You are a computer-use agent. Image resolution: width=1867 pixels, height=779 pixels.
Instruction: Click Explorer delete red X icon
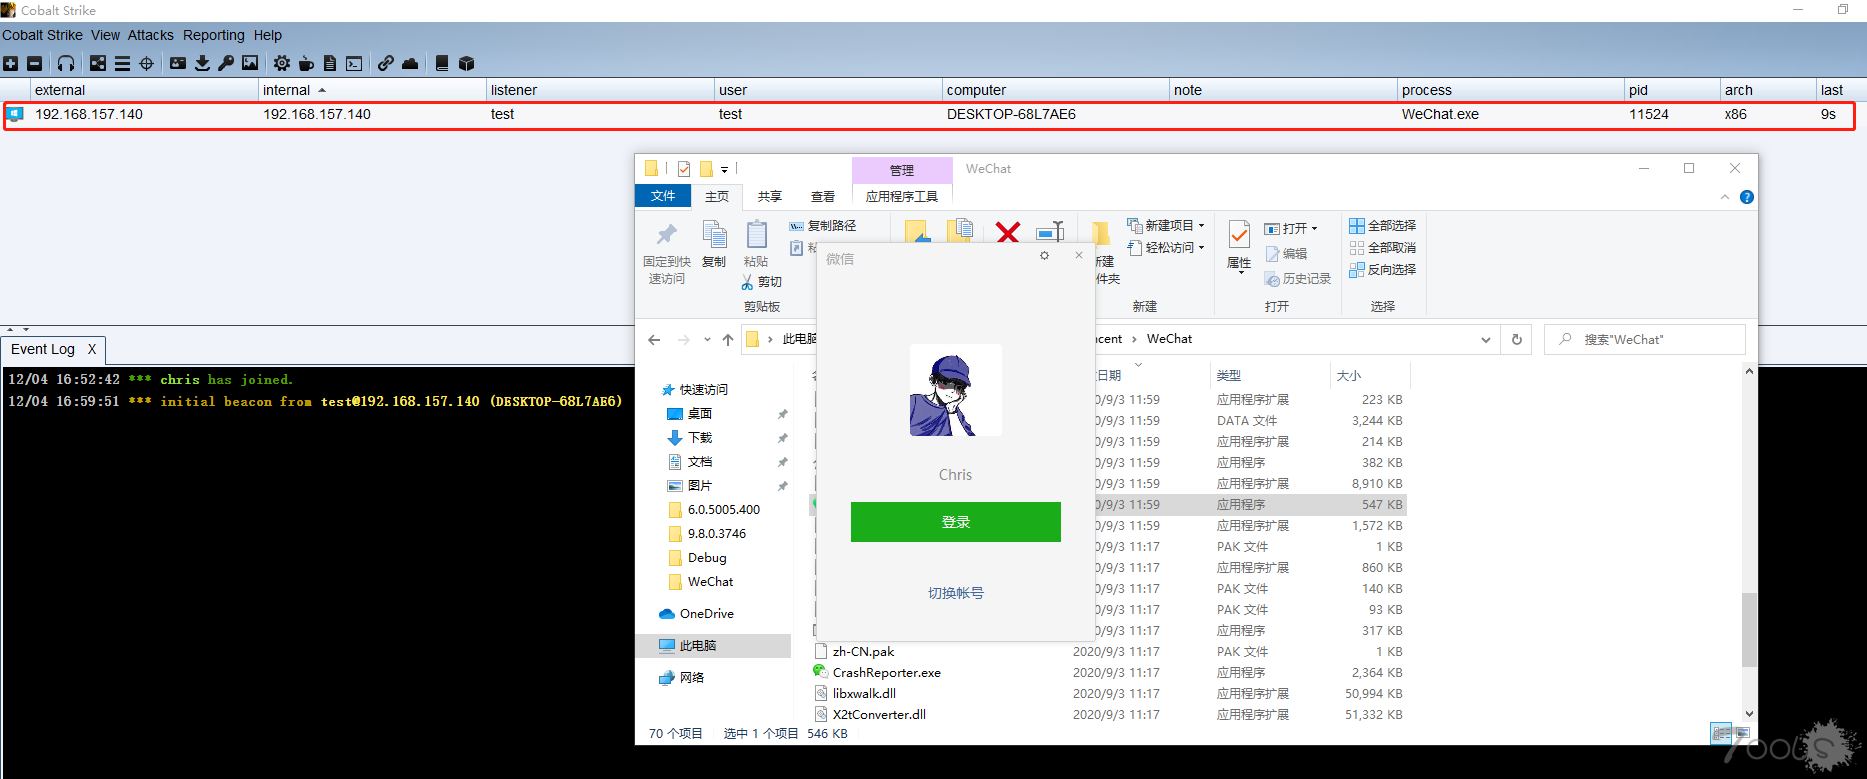(1008, 233)
